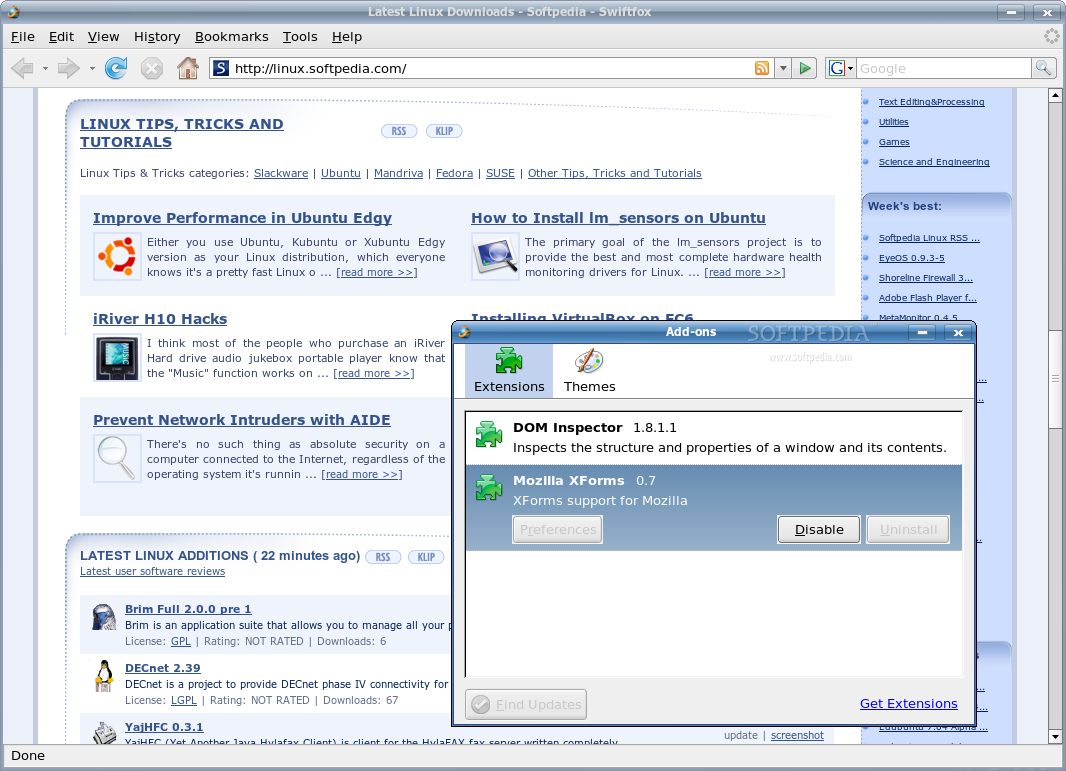The height and width of the screenshot is (771, 1066).
Task: Switch to the Extensions tab in Add-ons
Action: [x=509, y=371]
